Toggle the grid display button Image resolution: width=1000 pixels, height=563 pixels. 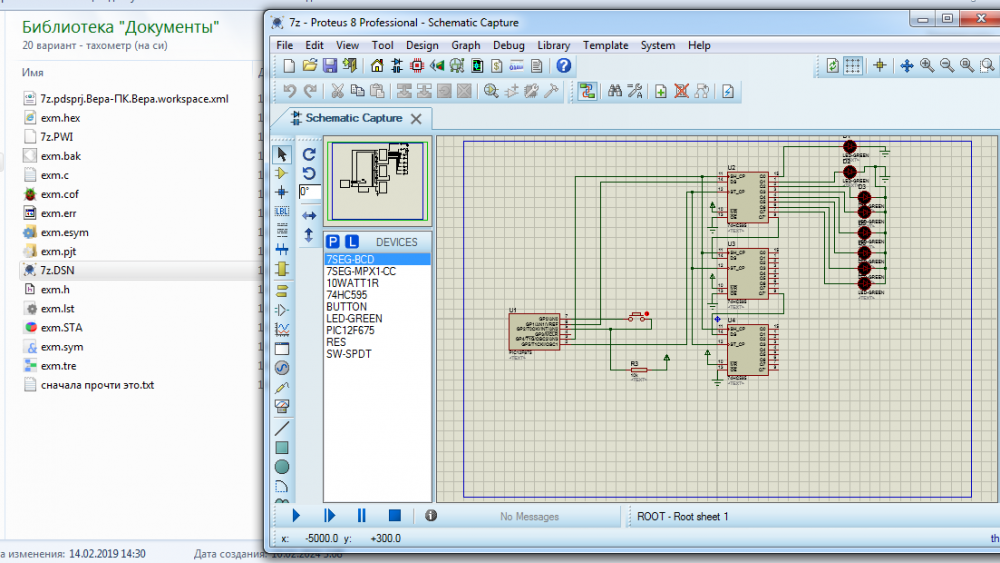click(x=852, y=66)
